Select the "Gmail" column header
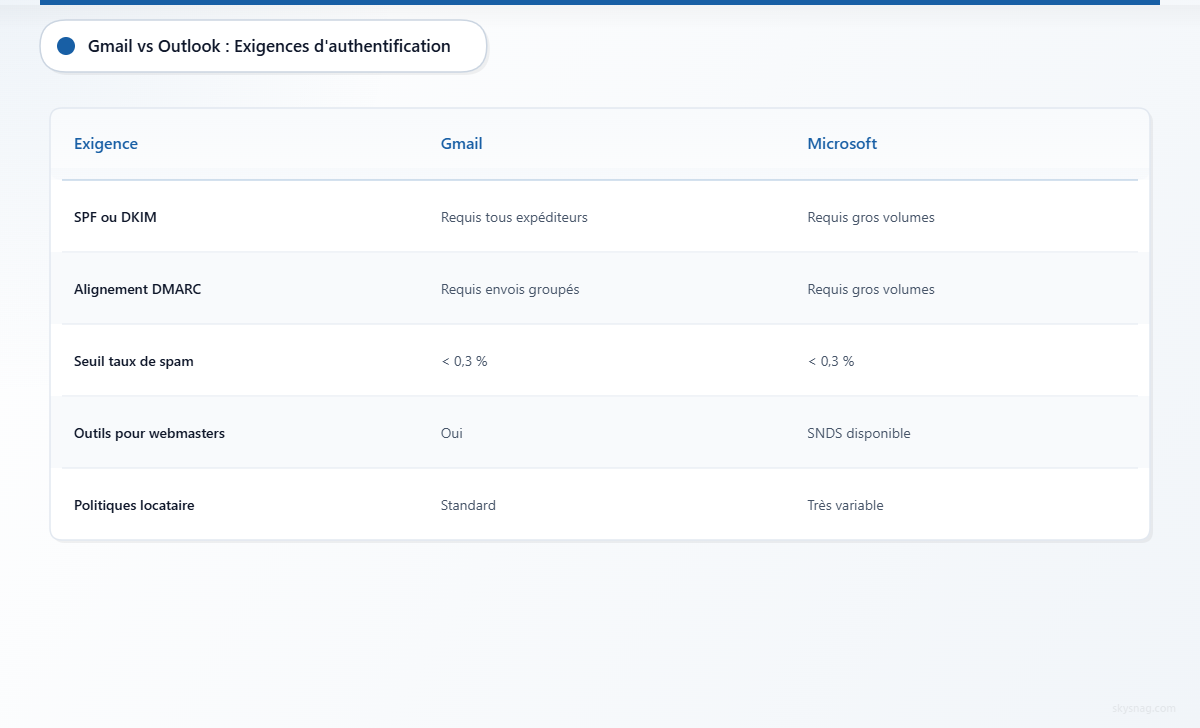The image size is (1200, 728). pyautogui.click(x=462, y=144)
